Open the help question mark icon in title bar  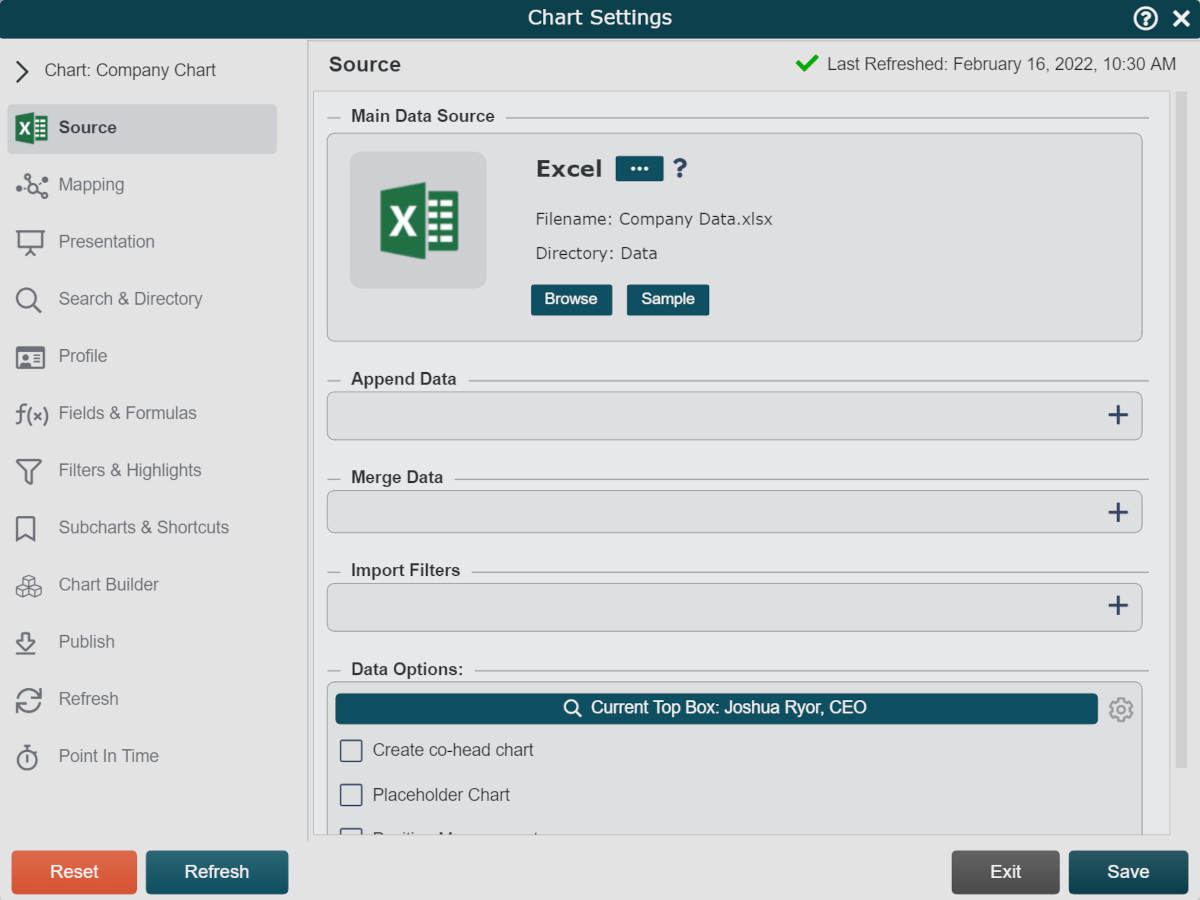click(x=1145, y=18)
